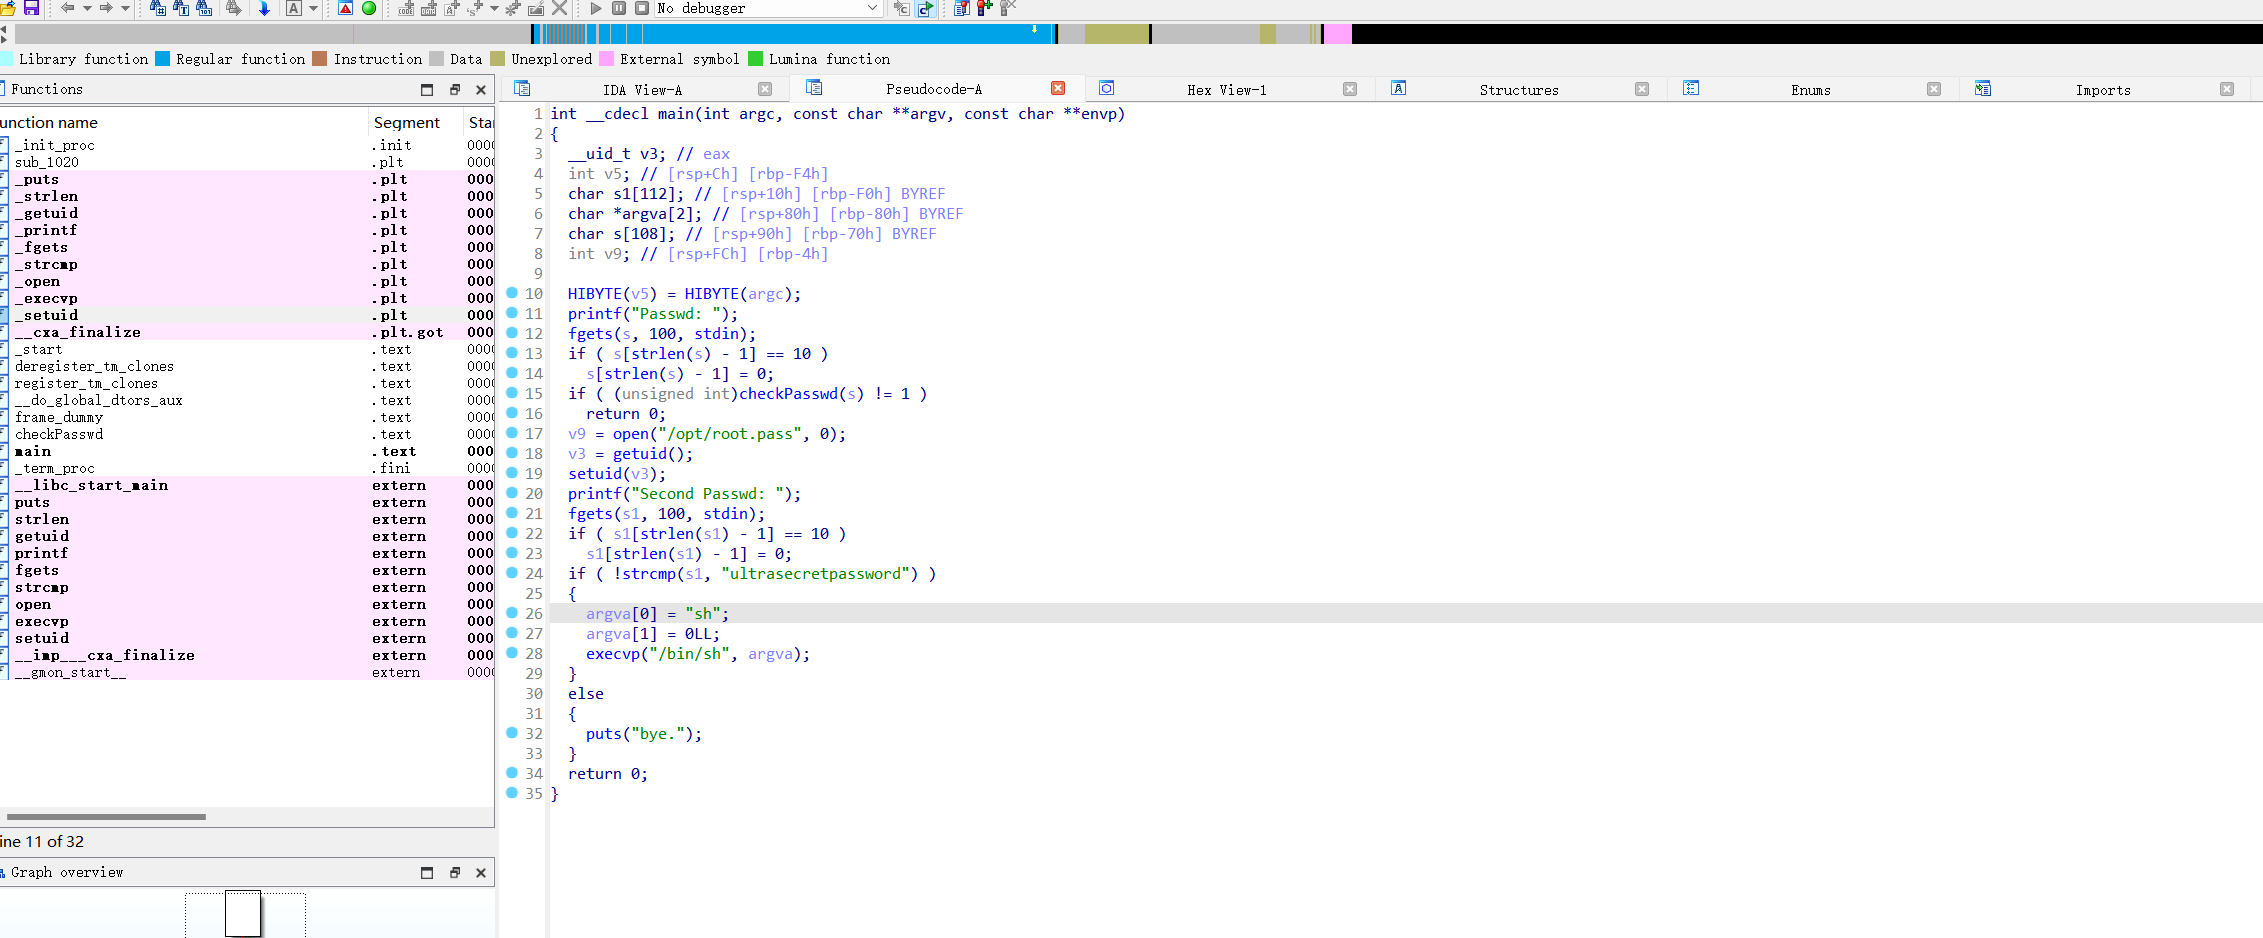Click the convert to code icon
The image size is (2263, 938).
point(406,8)
